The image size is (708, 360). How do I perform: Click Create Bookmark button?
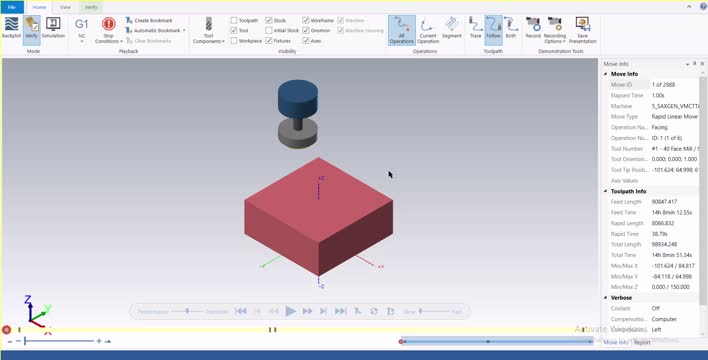[149, 20]
